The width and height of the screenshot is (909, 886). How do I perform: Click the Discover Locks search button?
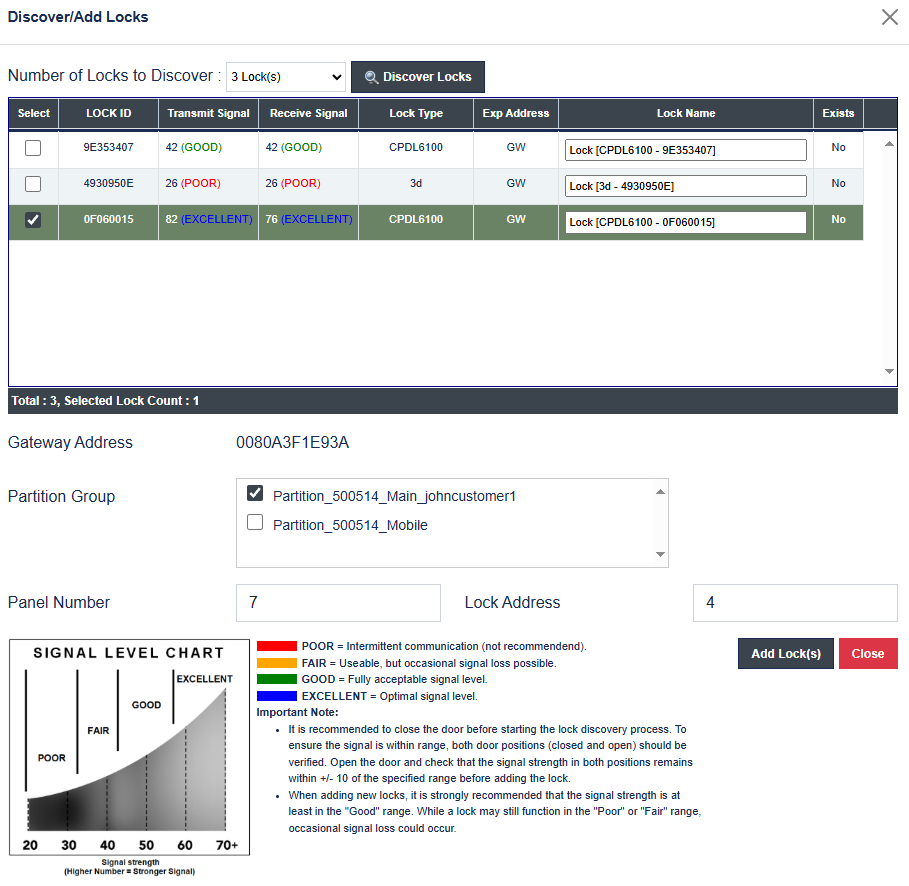[x=418, y=77]
